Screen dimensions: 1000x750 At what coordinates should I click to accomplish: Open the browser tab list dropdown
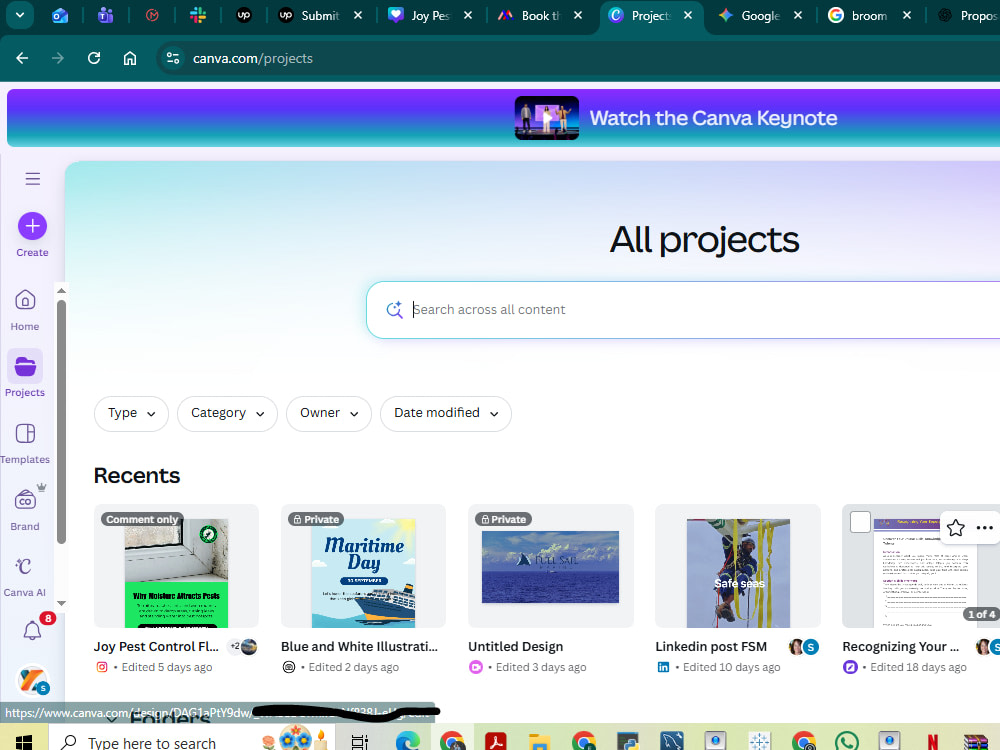click(x=20, y=15)
